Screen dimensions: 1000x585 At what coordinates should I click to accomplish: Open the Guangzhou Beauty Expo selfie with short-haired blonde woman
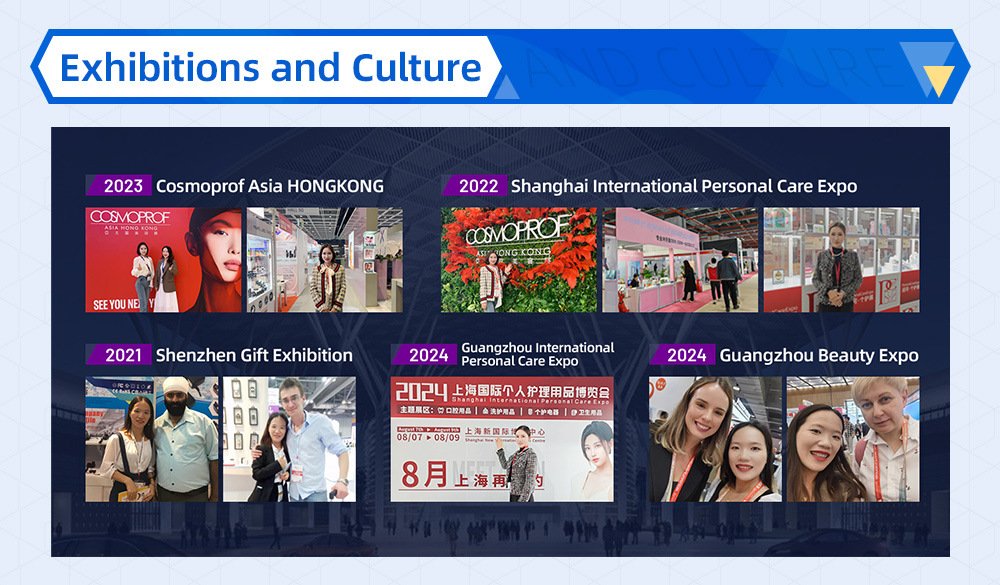(853, 439)
